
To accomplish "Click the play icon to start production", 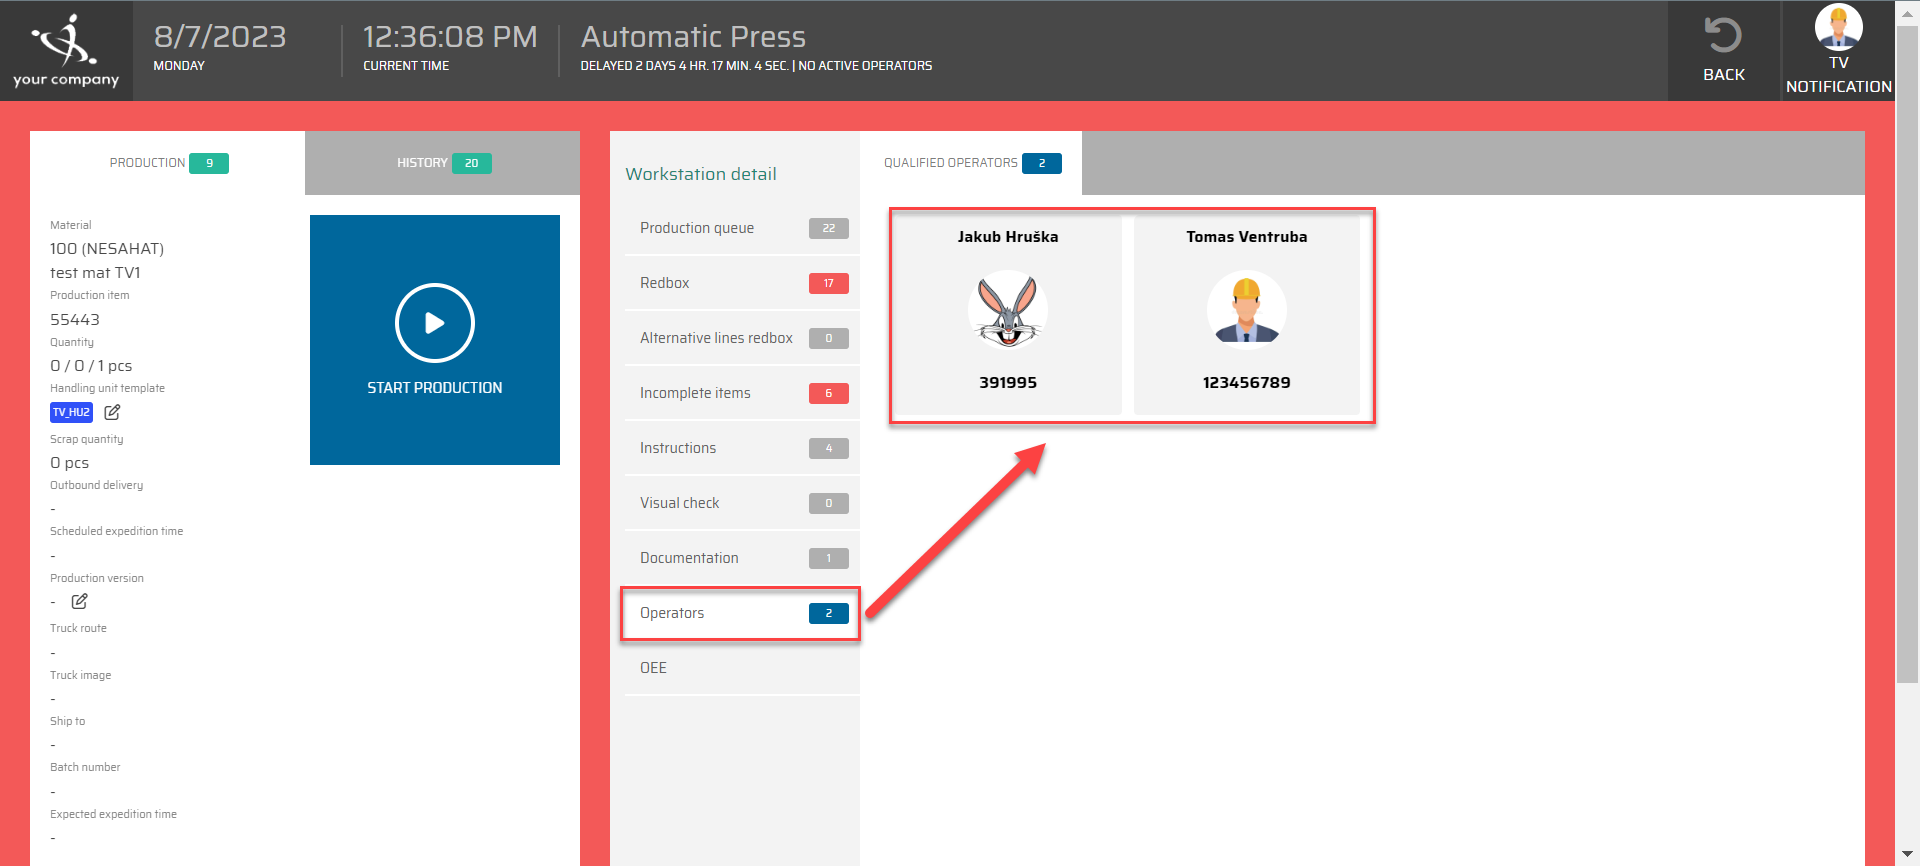I will [434, 323].
